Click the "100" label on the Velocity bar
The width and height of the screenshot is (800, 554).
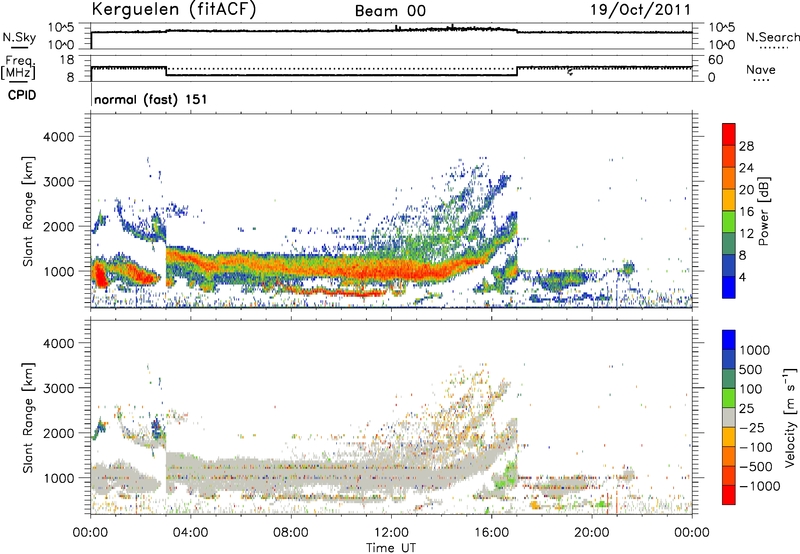pos(751,389)
